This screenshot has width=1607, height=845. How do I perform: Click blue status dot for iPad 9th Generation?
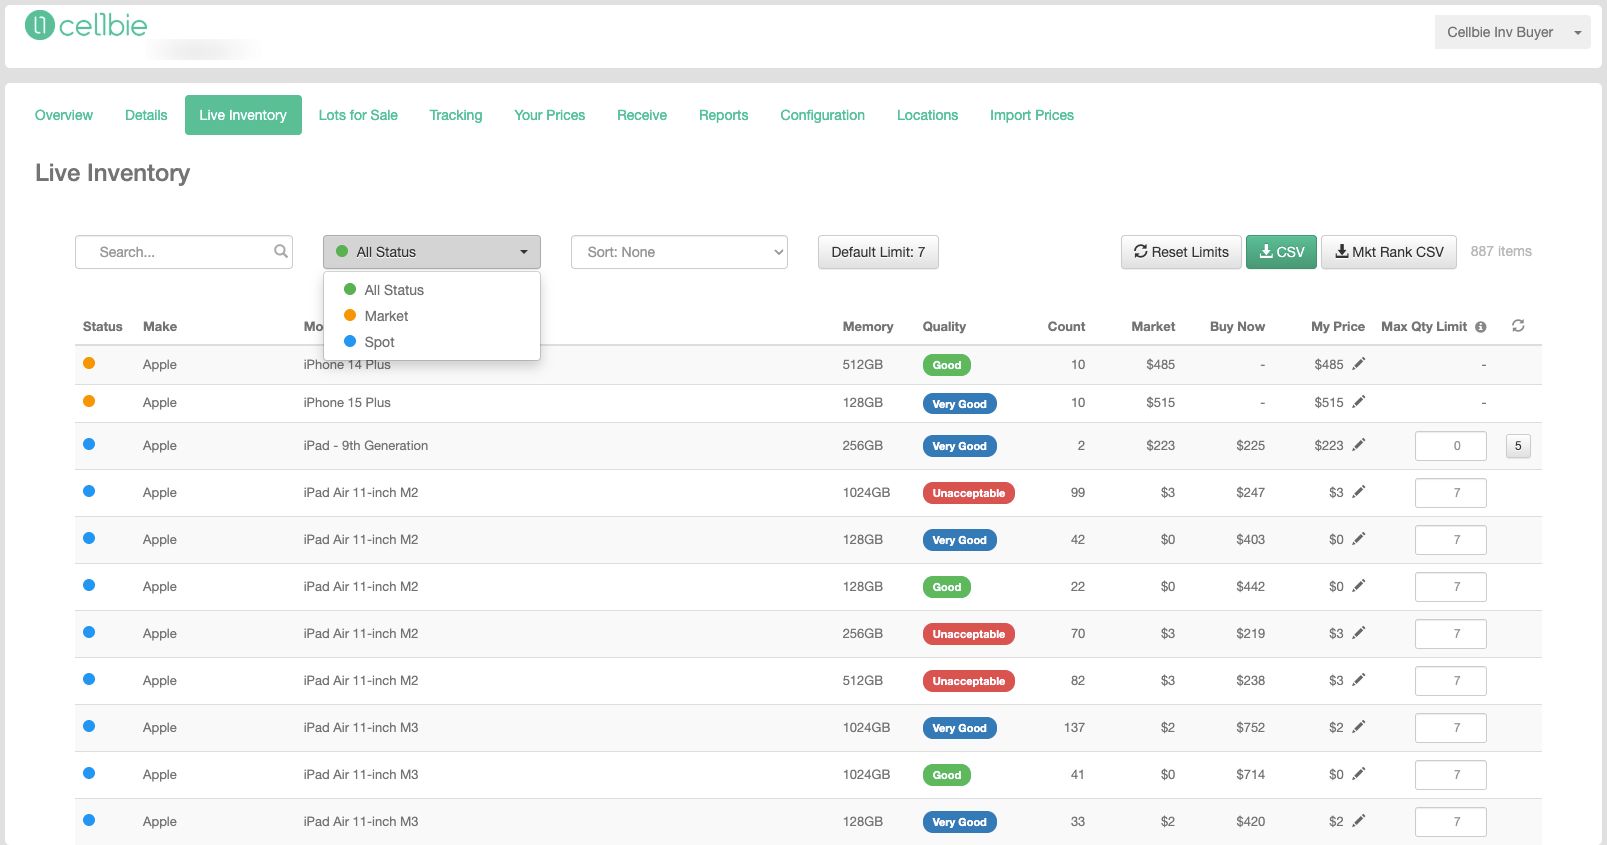coord(89,444)
